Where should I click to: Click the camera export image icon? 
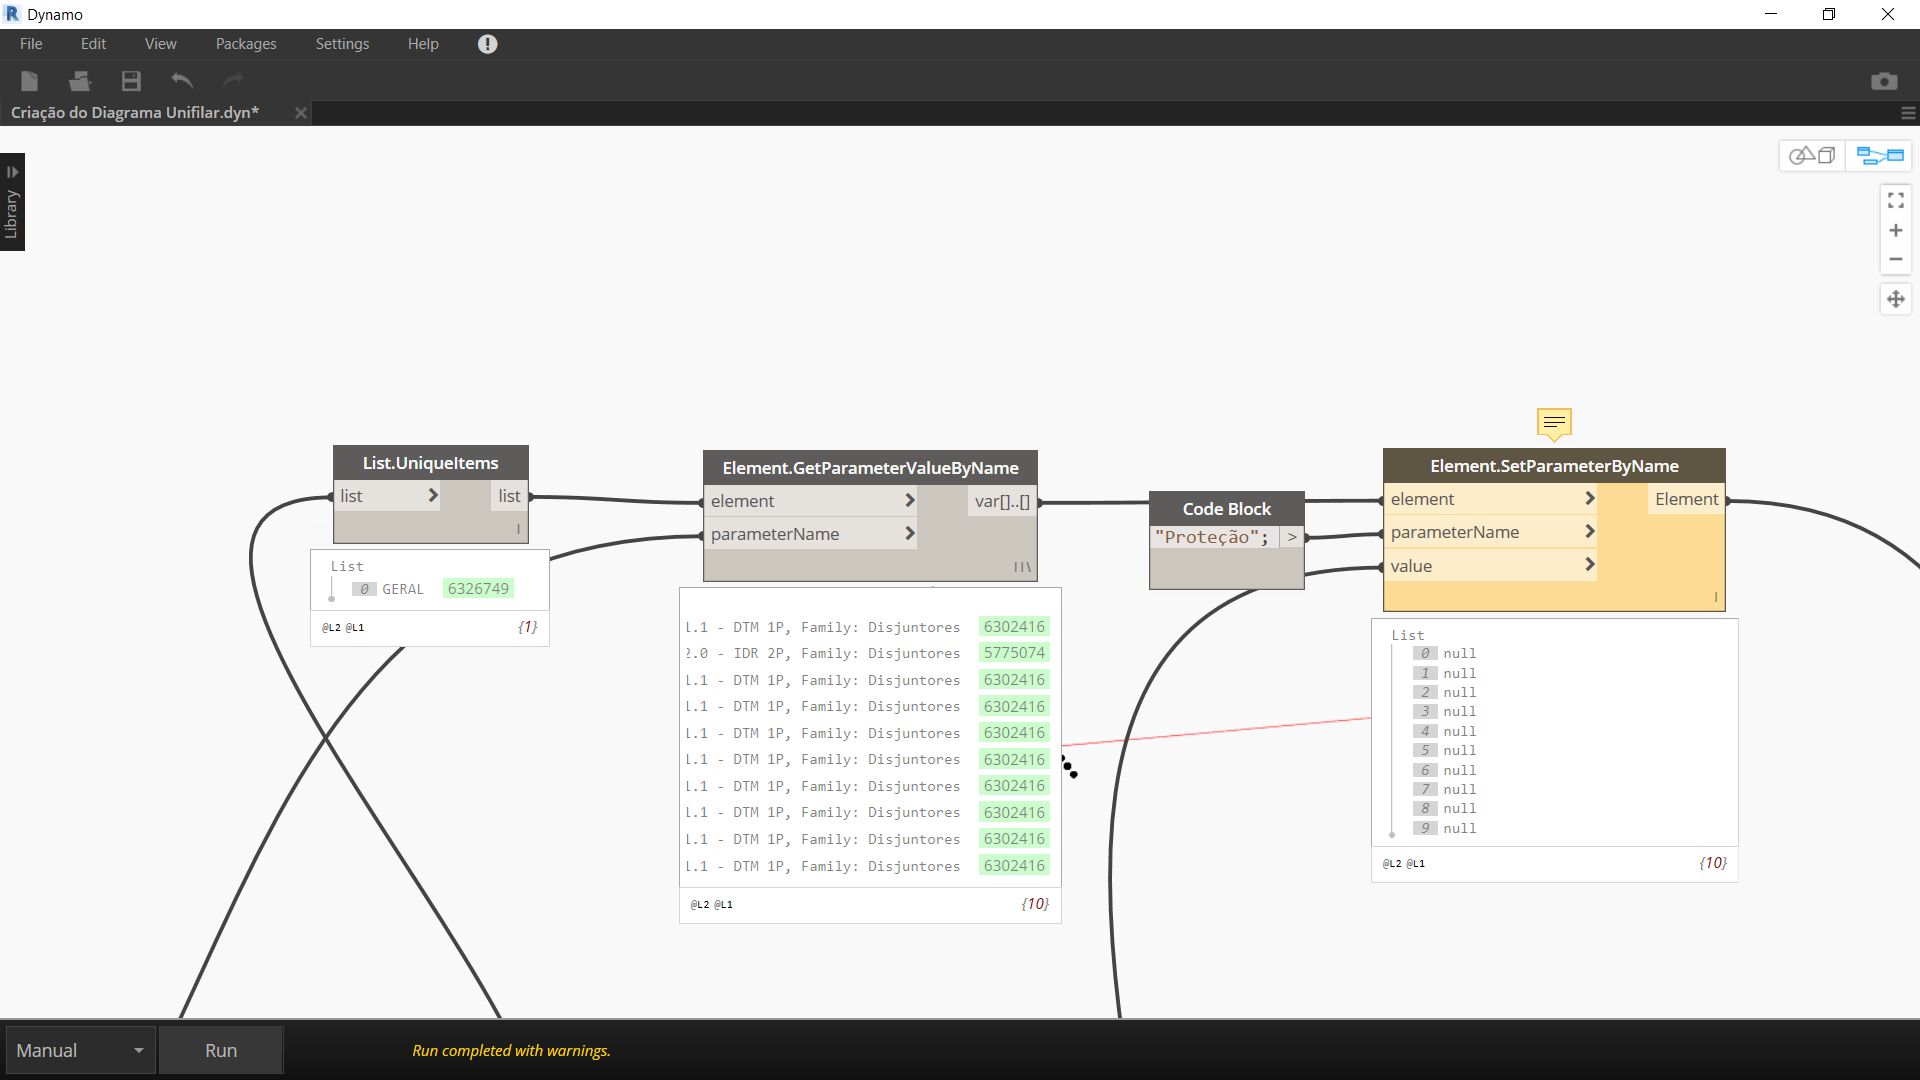[1884, 81]
